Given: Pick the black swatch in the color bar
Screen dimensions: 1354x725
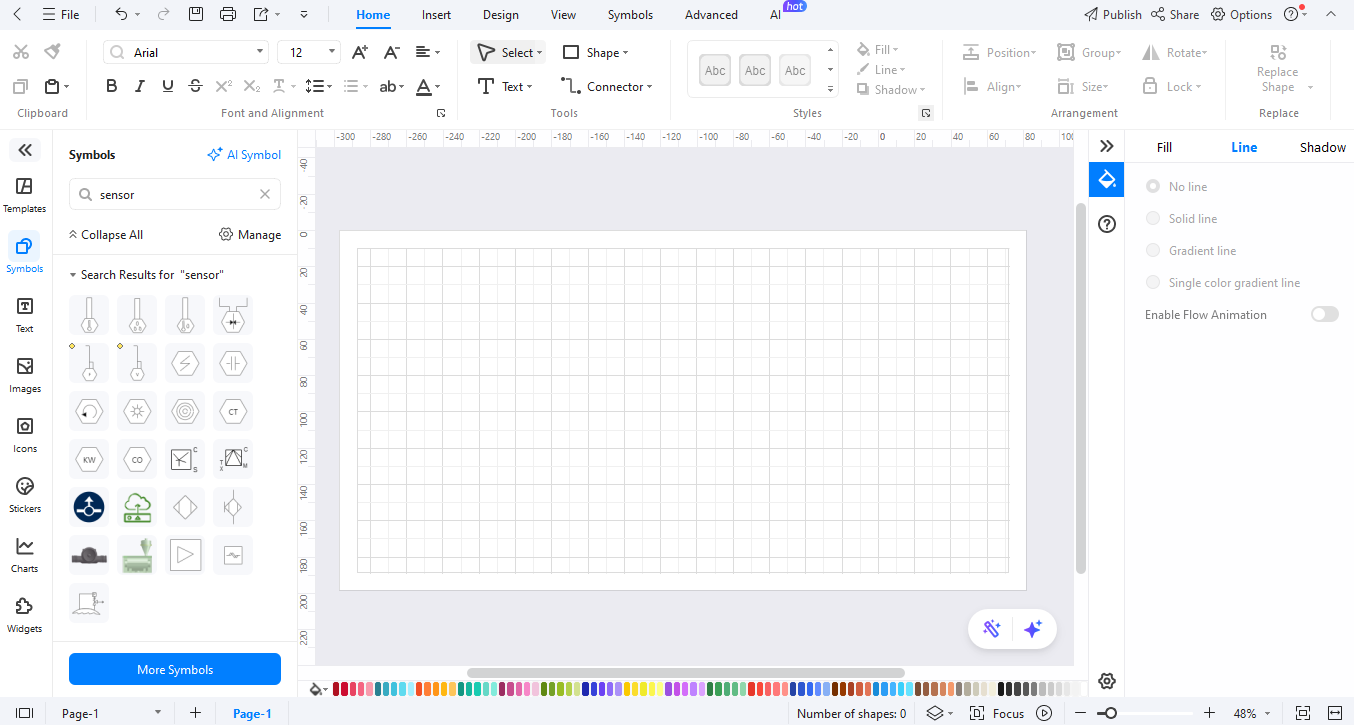Looking at the screenshot, I should click(x=1003, y=689).
